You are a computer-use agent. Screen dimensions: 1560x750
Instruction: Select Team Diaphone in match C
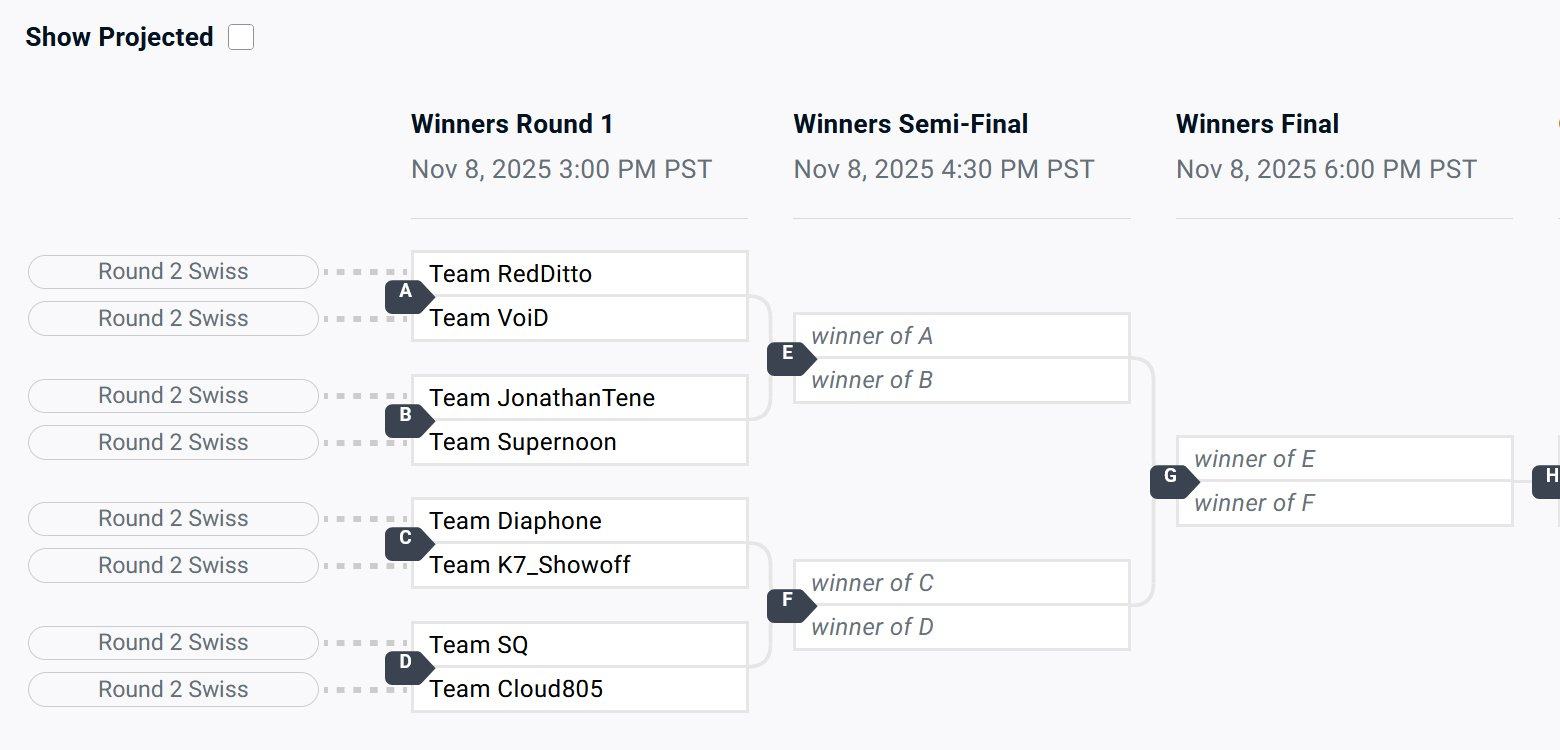coord(580,521)
